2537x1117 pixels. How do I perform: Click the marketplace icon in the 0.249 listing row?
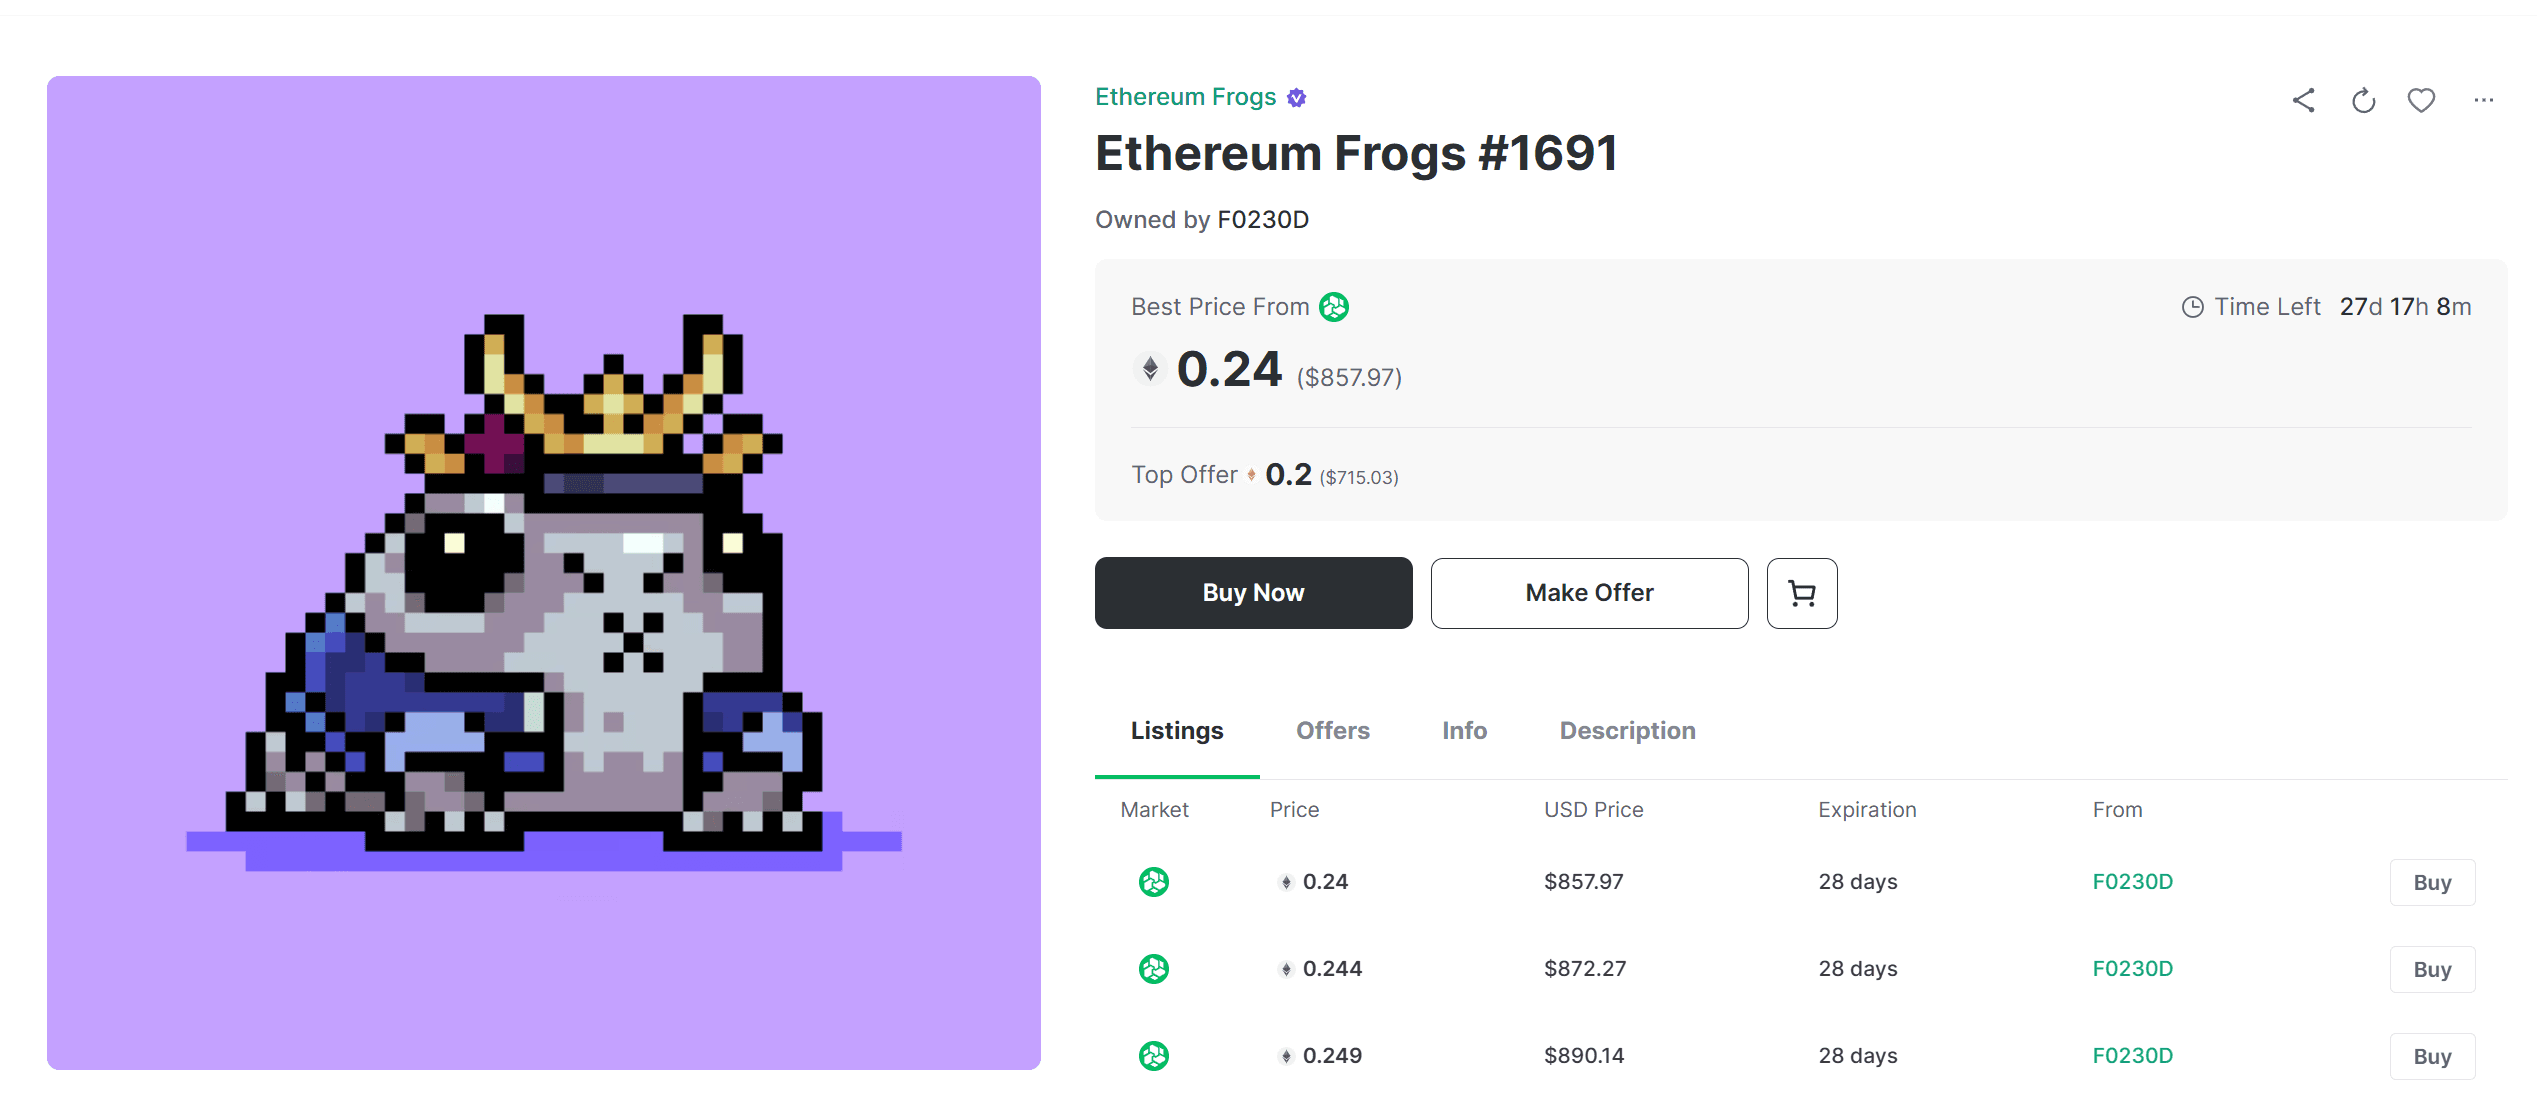point(1154,1056)
